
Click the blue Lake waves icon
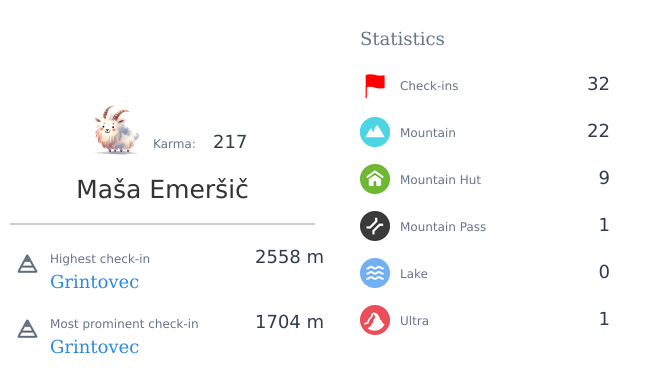(x=375, y=273)
